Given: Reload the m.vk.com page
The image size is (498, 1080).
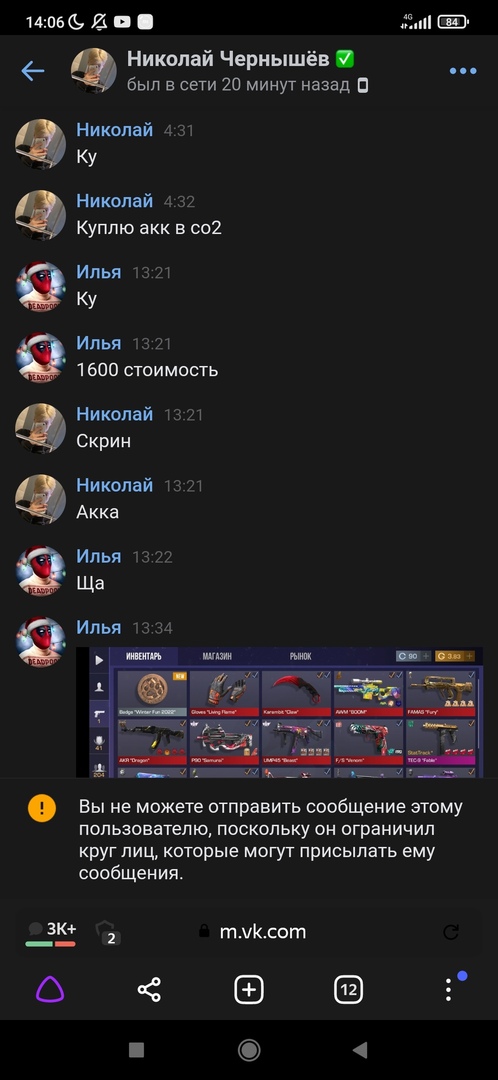Looking at the screenshot, I should (x=450, y=932).
